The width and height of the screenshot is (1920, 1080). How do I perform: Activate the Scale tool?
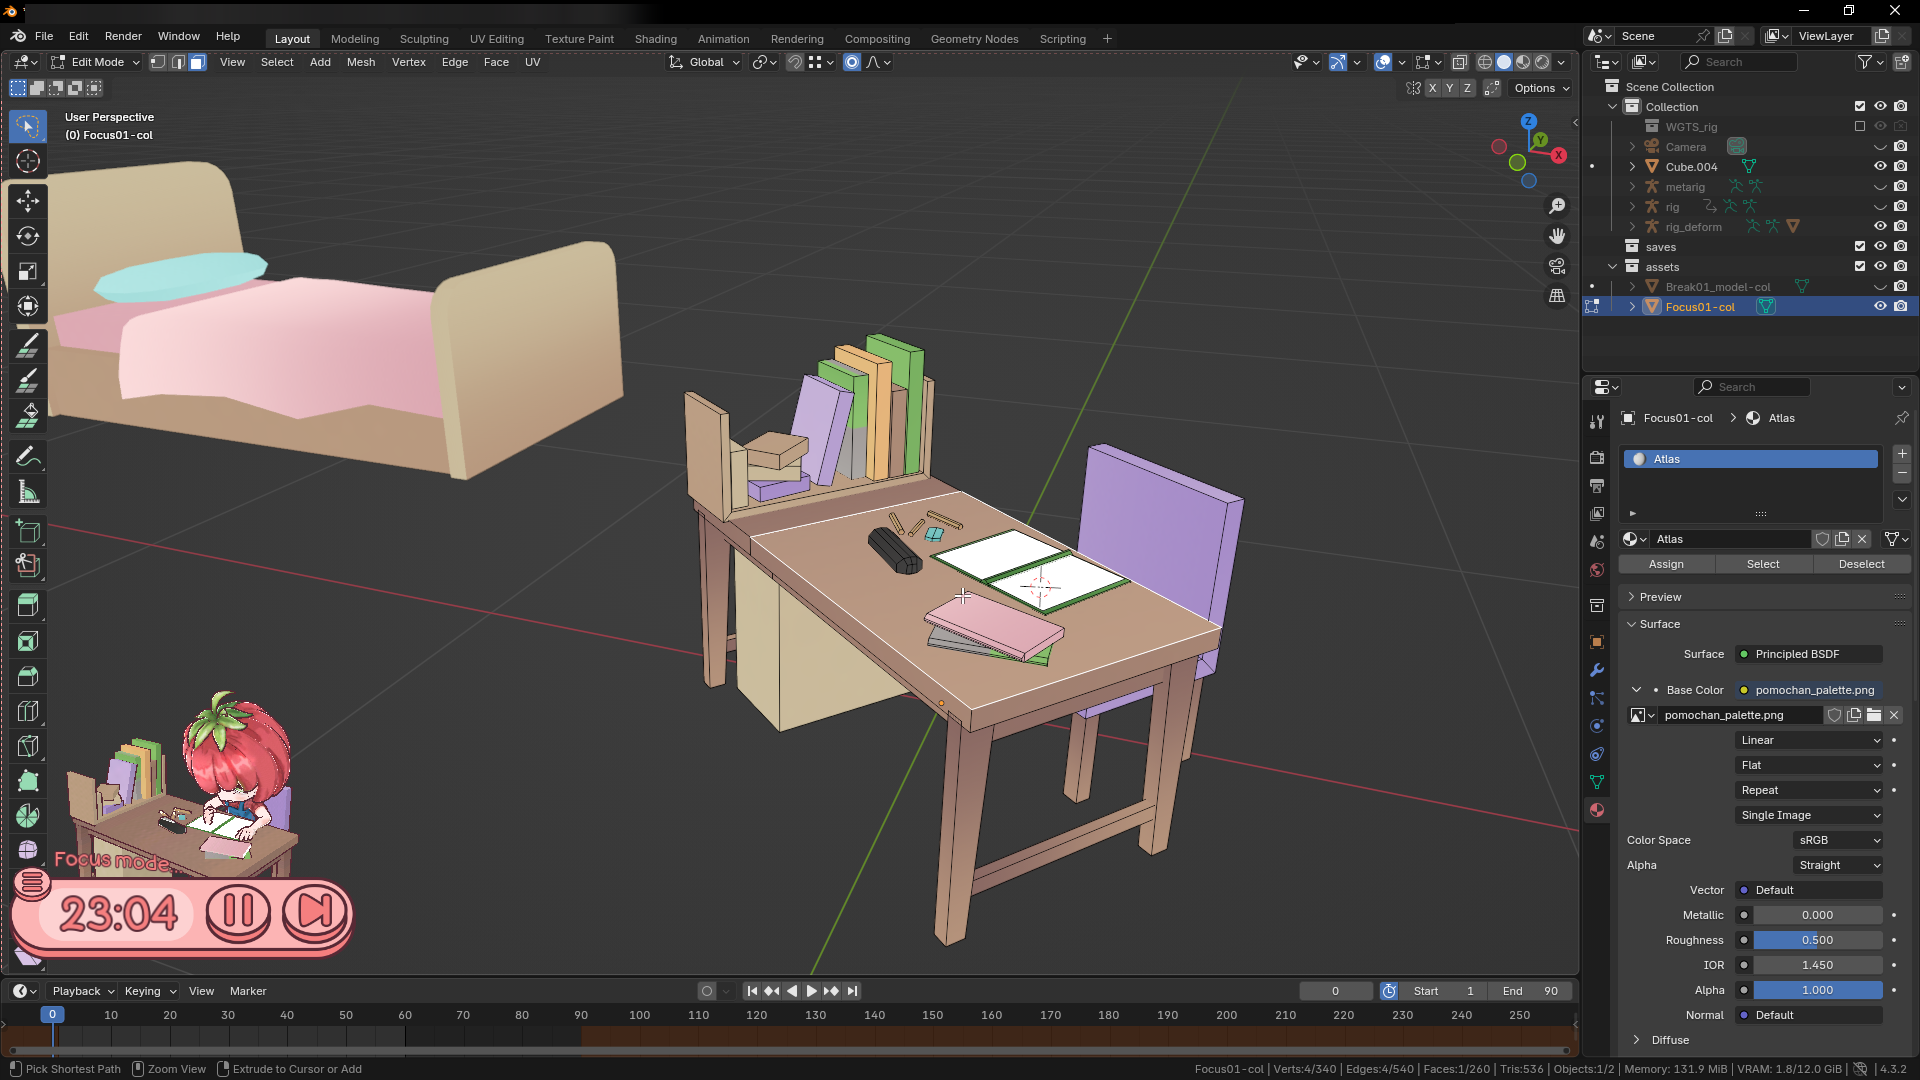point(28,271)
